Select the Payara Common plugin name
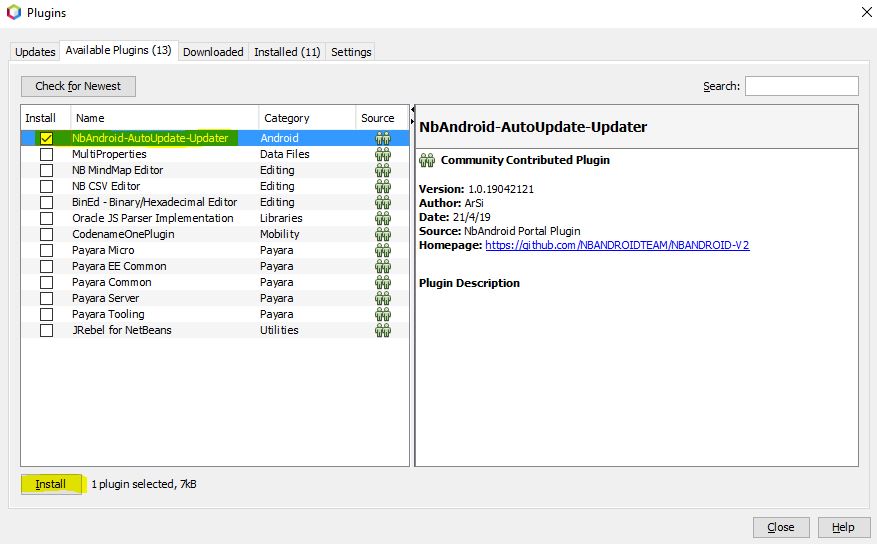 click(111, 282)
